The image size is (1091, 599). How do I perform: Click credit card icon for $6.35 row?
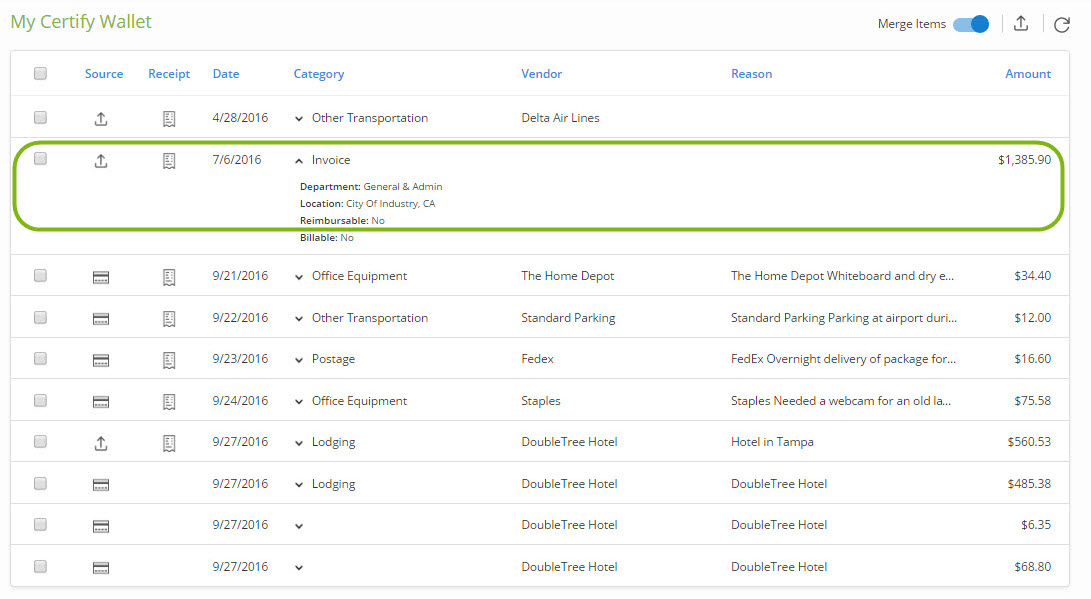click(x=101, y=527)
